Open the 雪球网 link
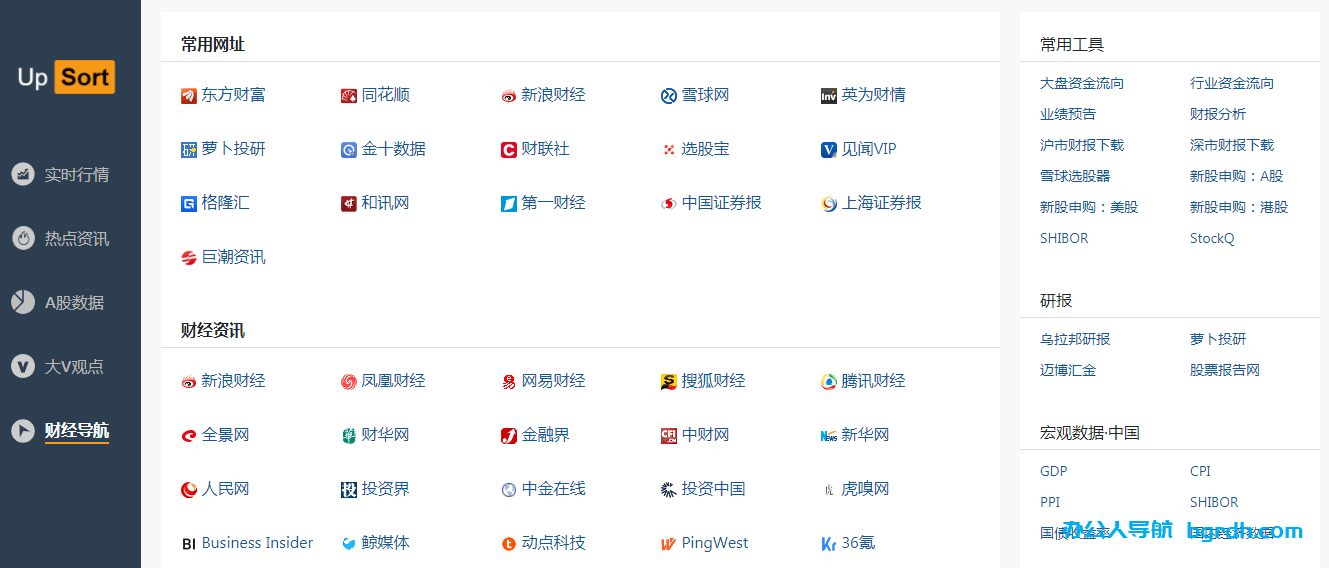The height and width of the screenshot is (568, 1329). [705, 95]
